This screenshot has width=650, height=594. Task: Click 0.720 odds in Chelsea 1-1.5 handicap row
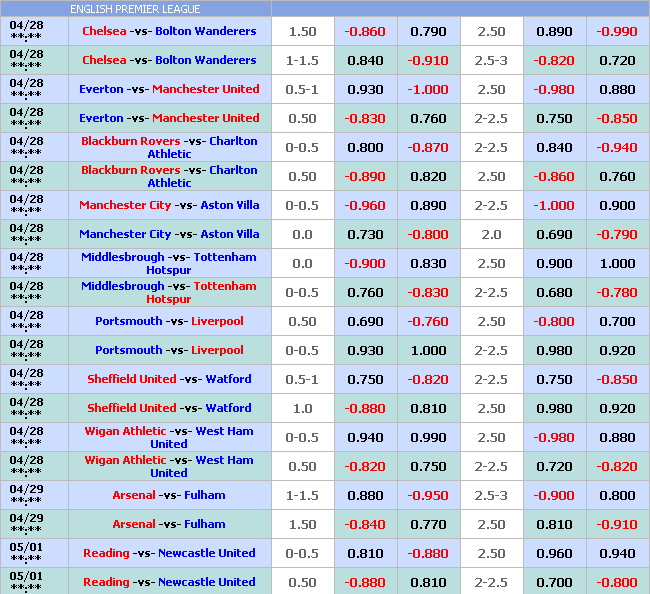(617, 61)
